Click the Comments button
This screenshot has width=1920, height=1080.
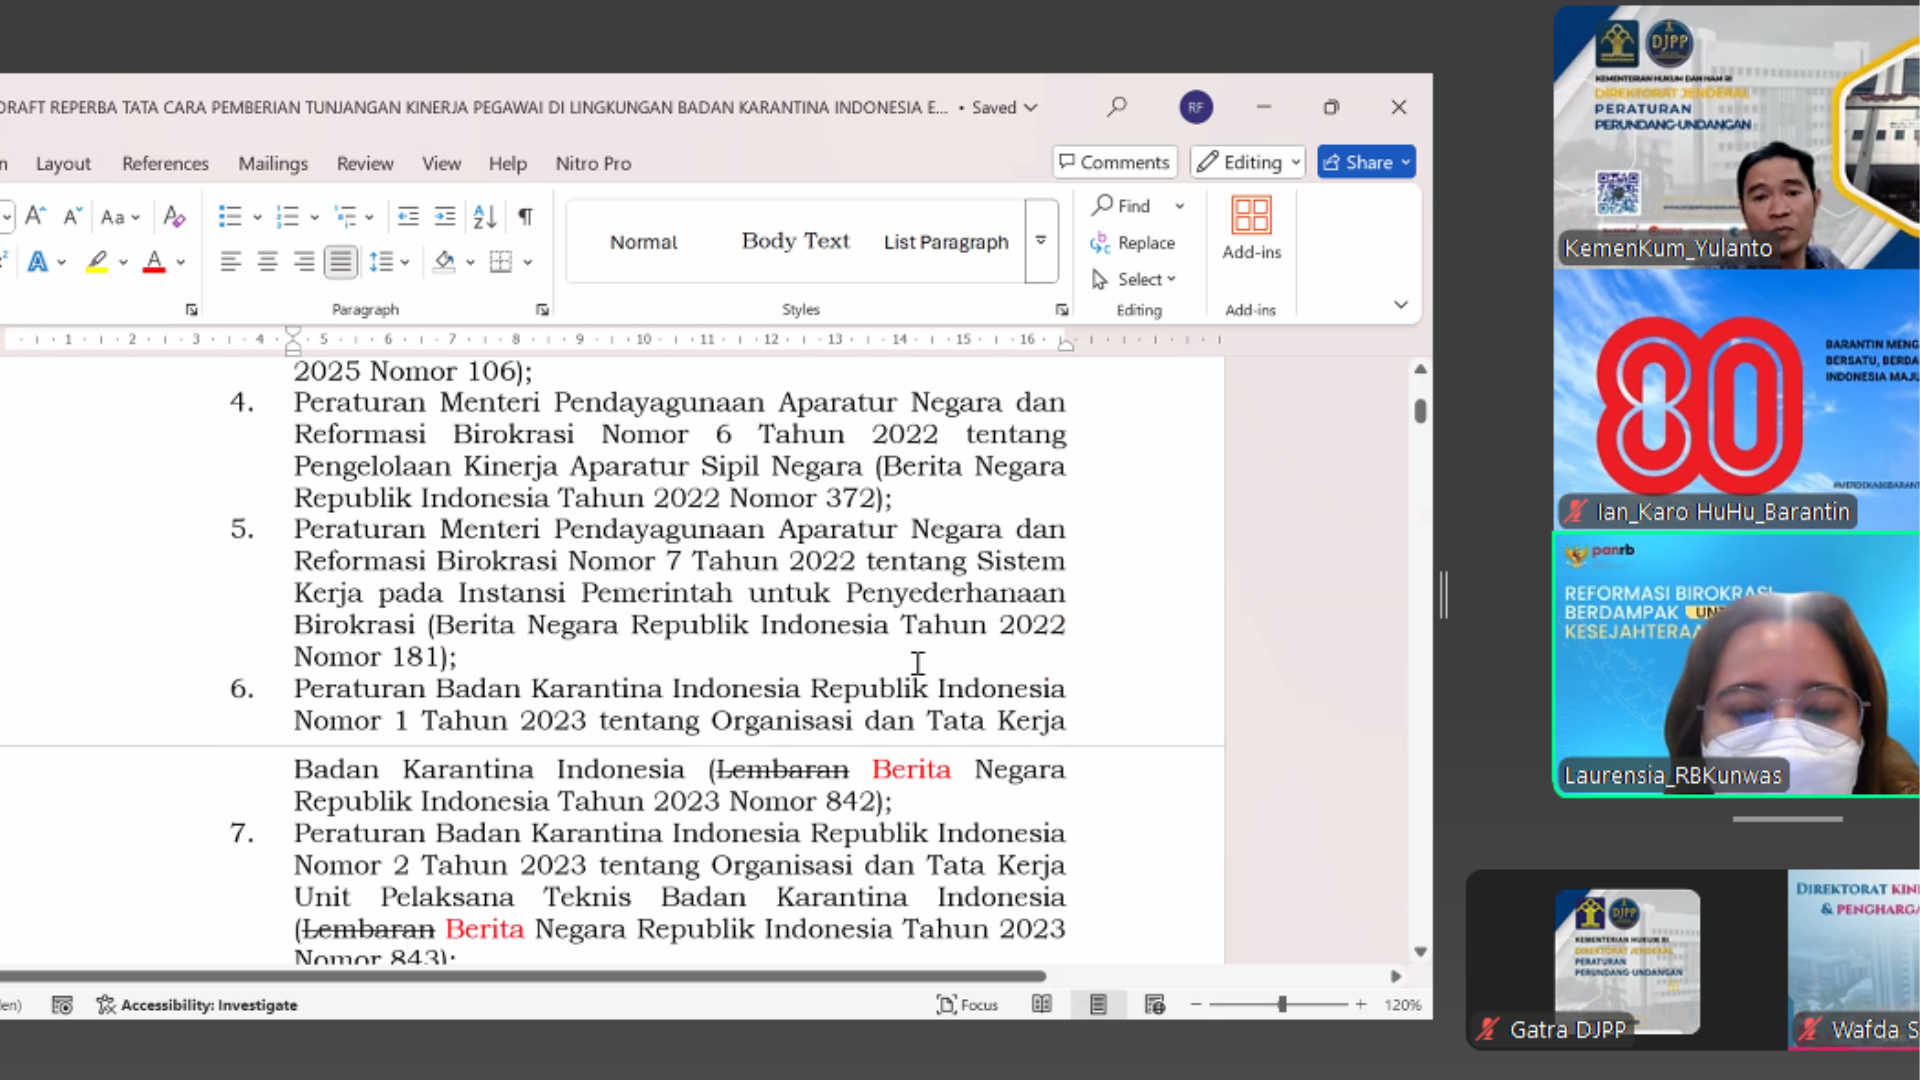[1114, 162]
